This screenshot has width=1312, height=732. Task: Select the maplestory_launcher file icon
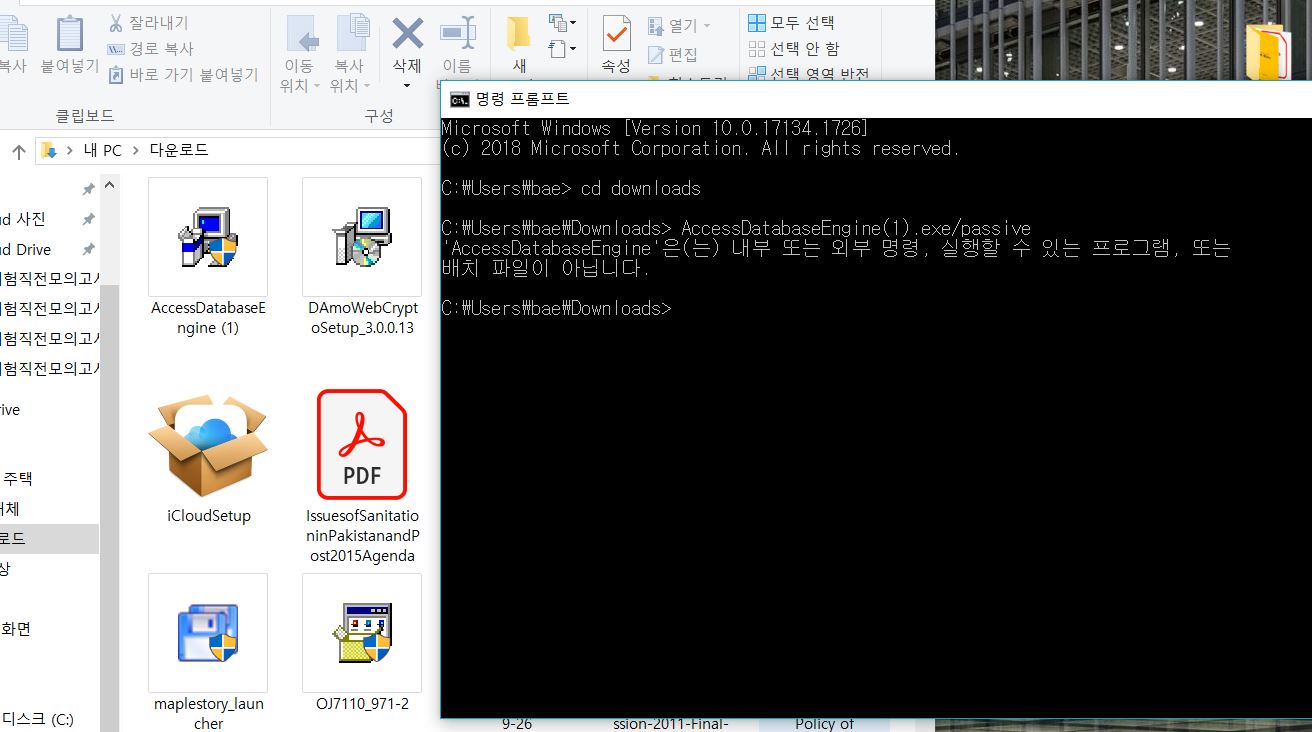(208, 634)
